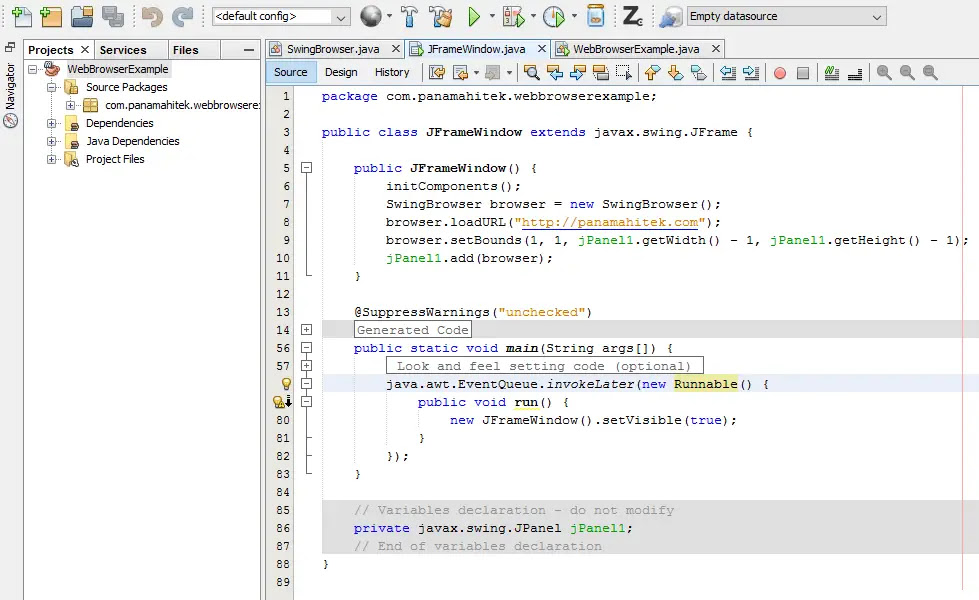Click the Find Selection magnifier icon
This screenshot has width=979, height=600.
(x=531, y=72)
